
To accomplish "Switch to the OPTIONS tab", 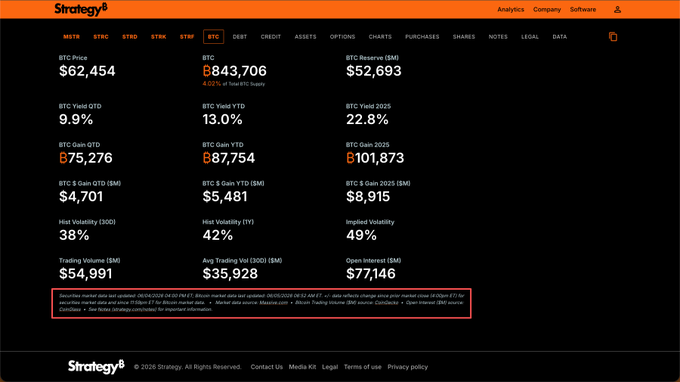I will pyautogui.click(x=343, y=37).
